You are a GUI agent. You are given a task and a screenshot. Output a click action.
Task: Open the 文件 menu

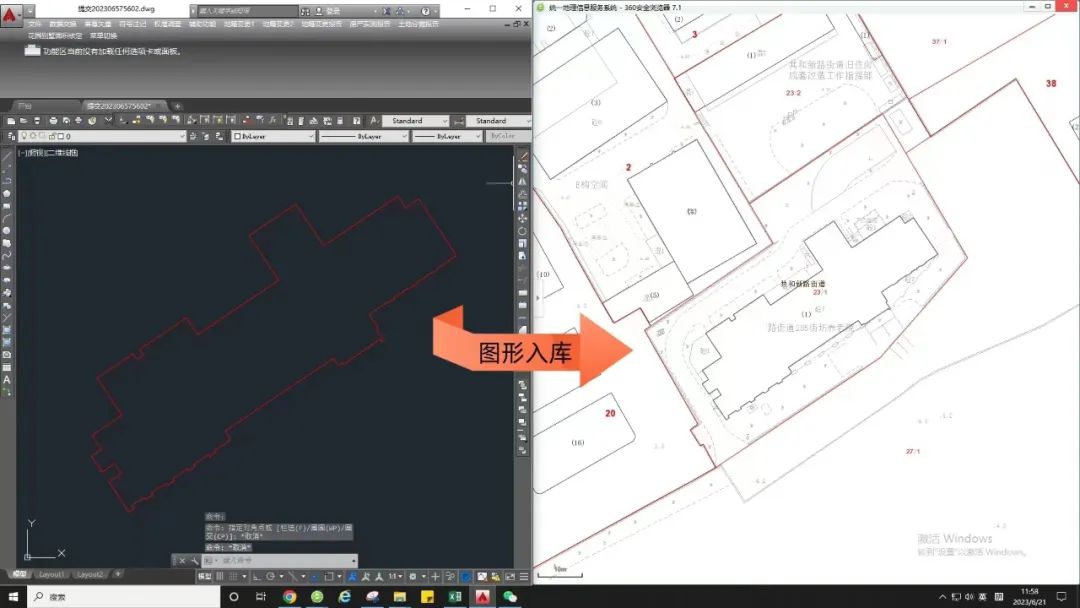click(34, 23)
